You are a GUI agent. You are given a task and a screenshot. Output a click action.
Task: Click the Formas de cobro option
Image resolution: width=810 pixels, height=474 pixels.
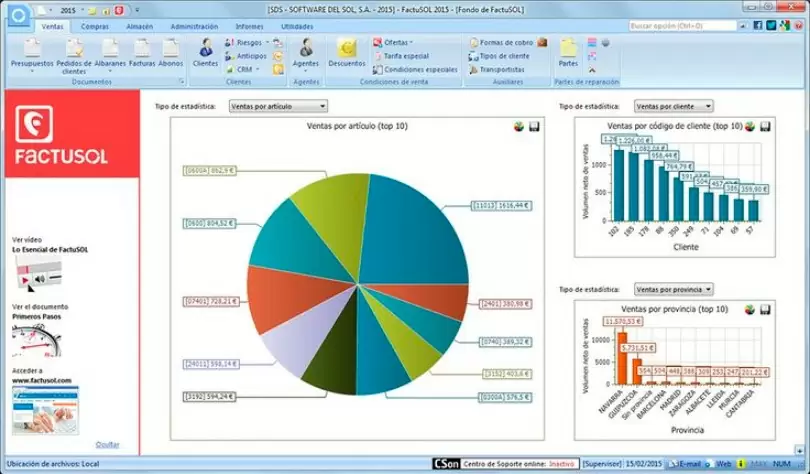pos(501,42)
